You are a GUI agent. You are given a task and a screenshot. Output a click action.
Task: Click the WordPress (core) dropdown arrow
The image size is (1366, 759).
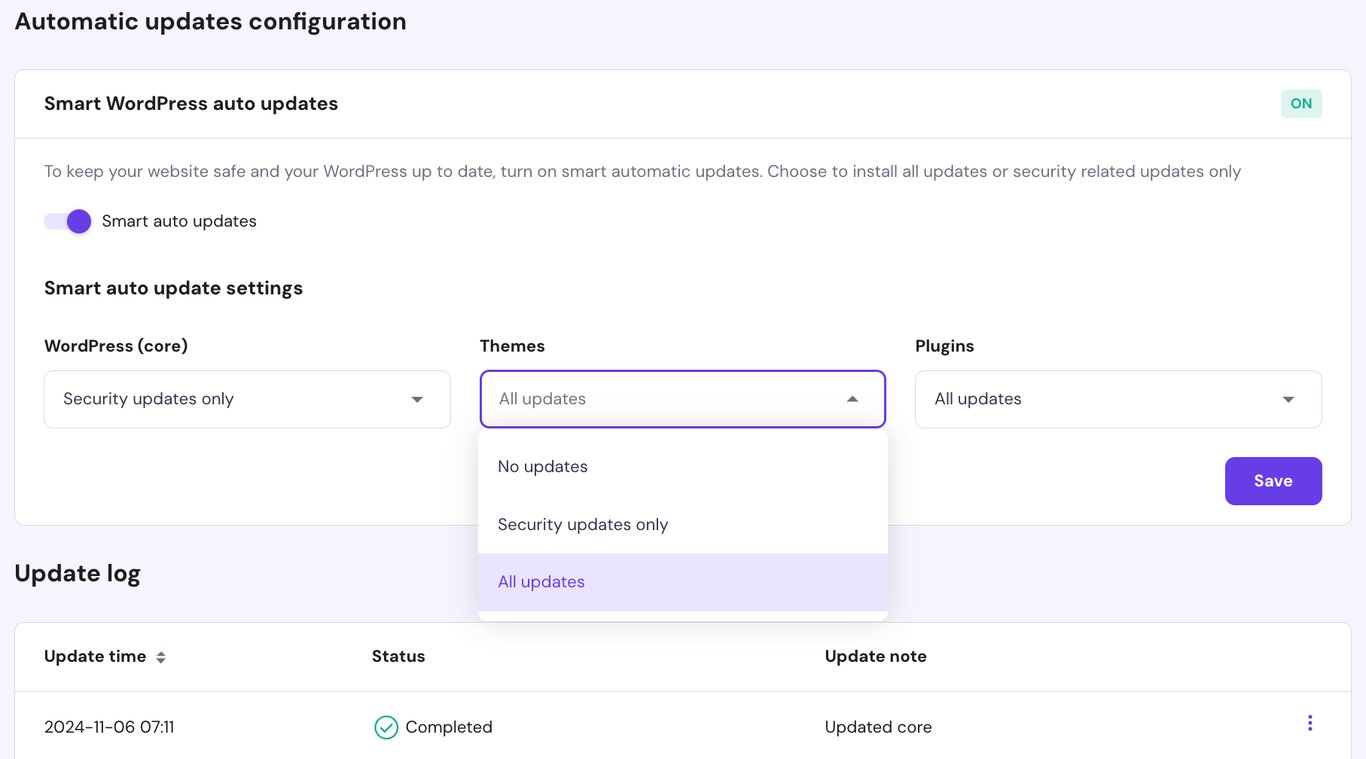click(417, 398)
